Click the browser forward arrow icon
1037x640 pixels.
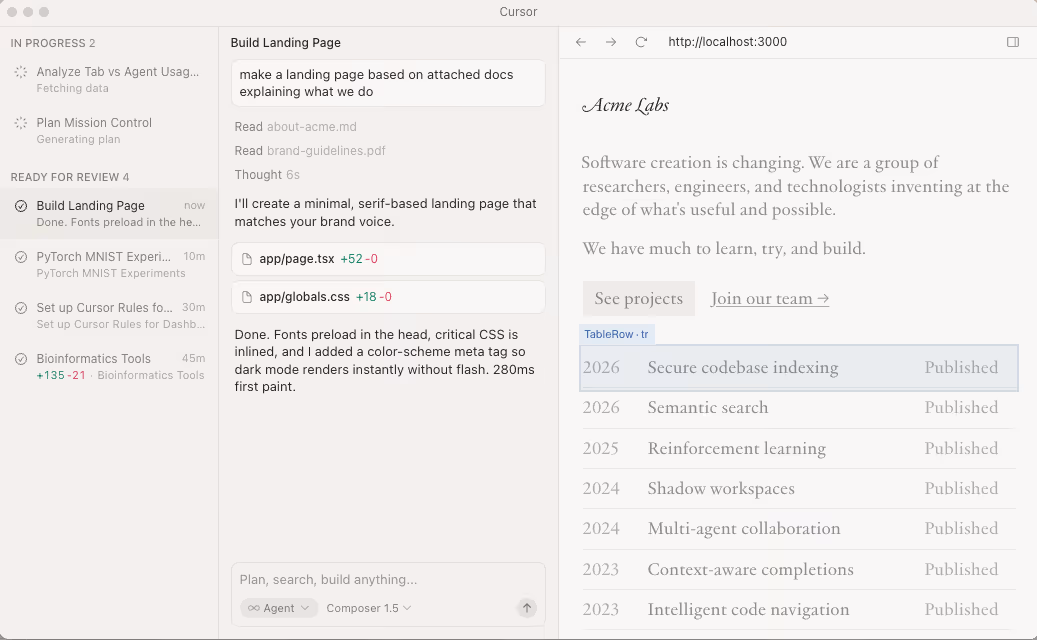pyautogui.click(x=611, y=42)
